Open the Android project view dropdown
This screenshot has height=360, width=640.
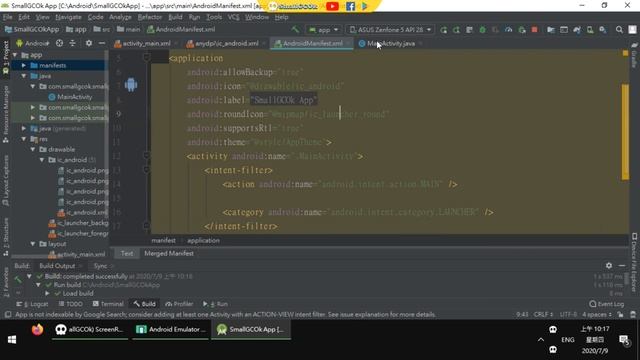point(33,43)
